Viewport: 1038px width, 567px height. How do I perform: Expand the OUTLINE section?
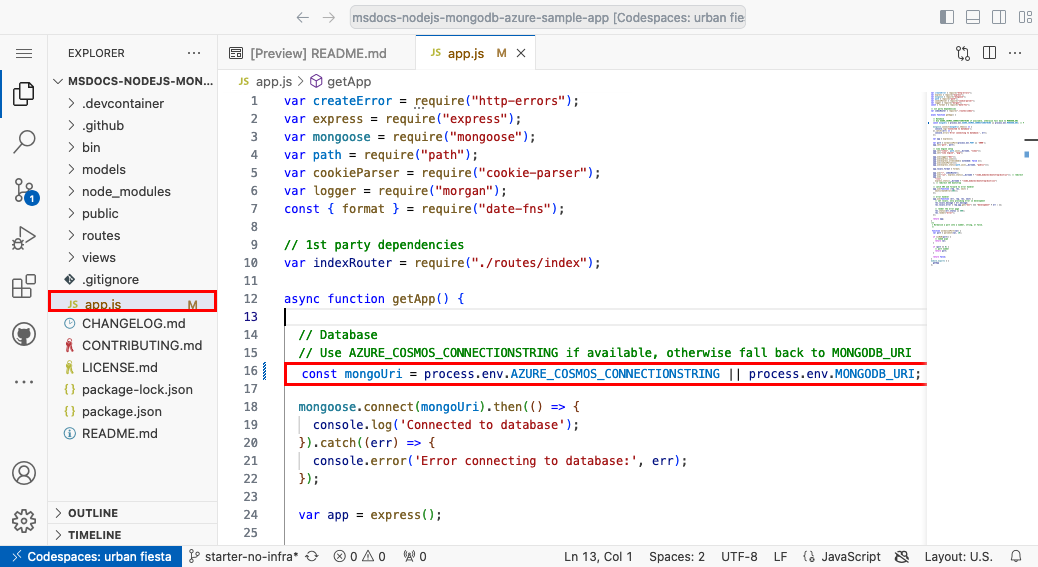(x=93, y=513)
